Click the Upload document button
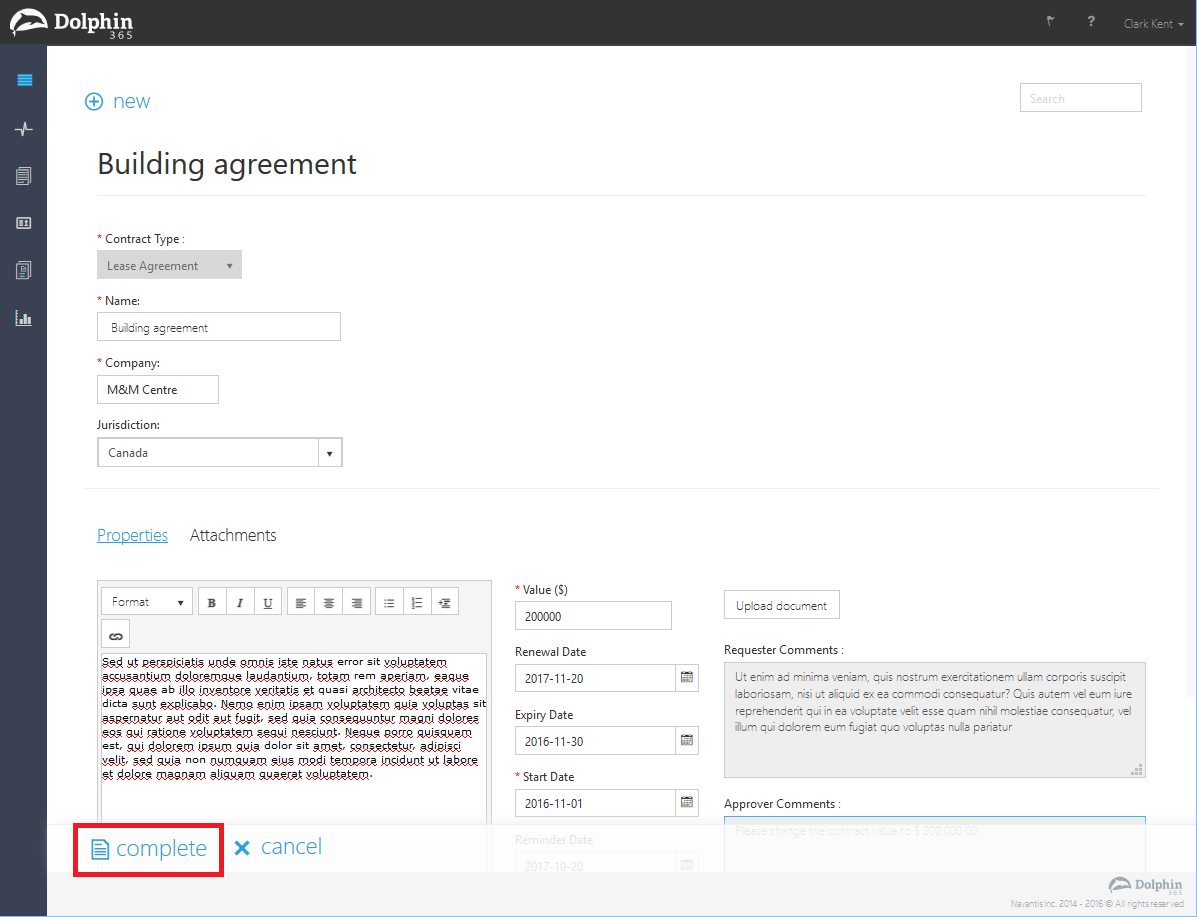Screen dimensions: 1197x917 click(x=782, y=605)
